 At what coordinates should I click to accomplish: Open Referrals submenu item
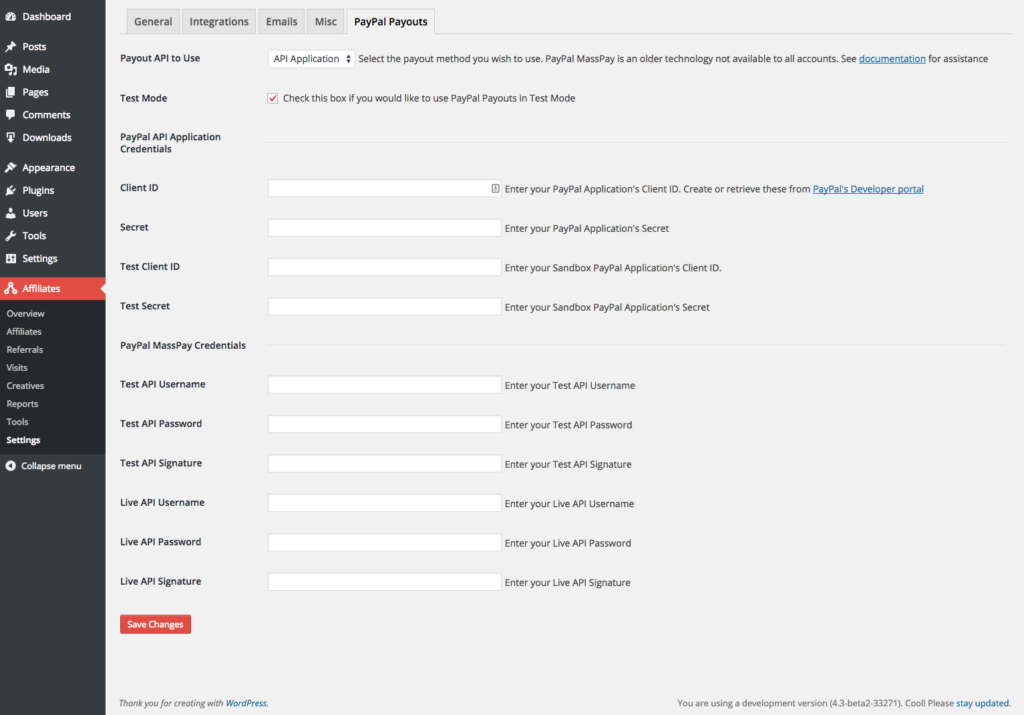[x=25, y=349]
